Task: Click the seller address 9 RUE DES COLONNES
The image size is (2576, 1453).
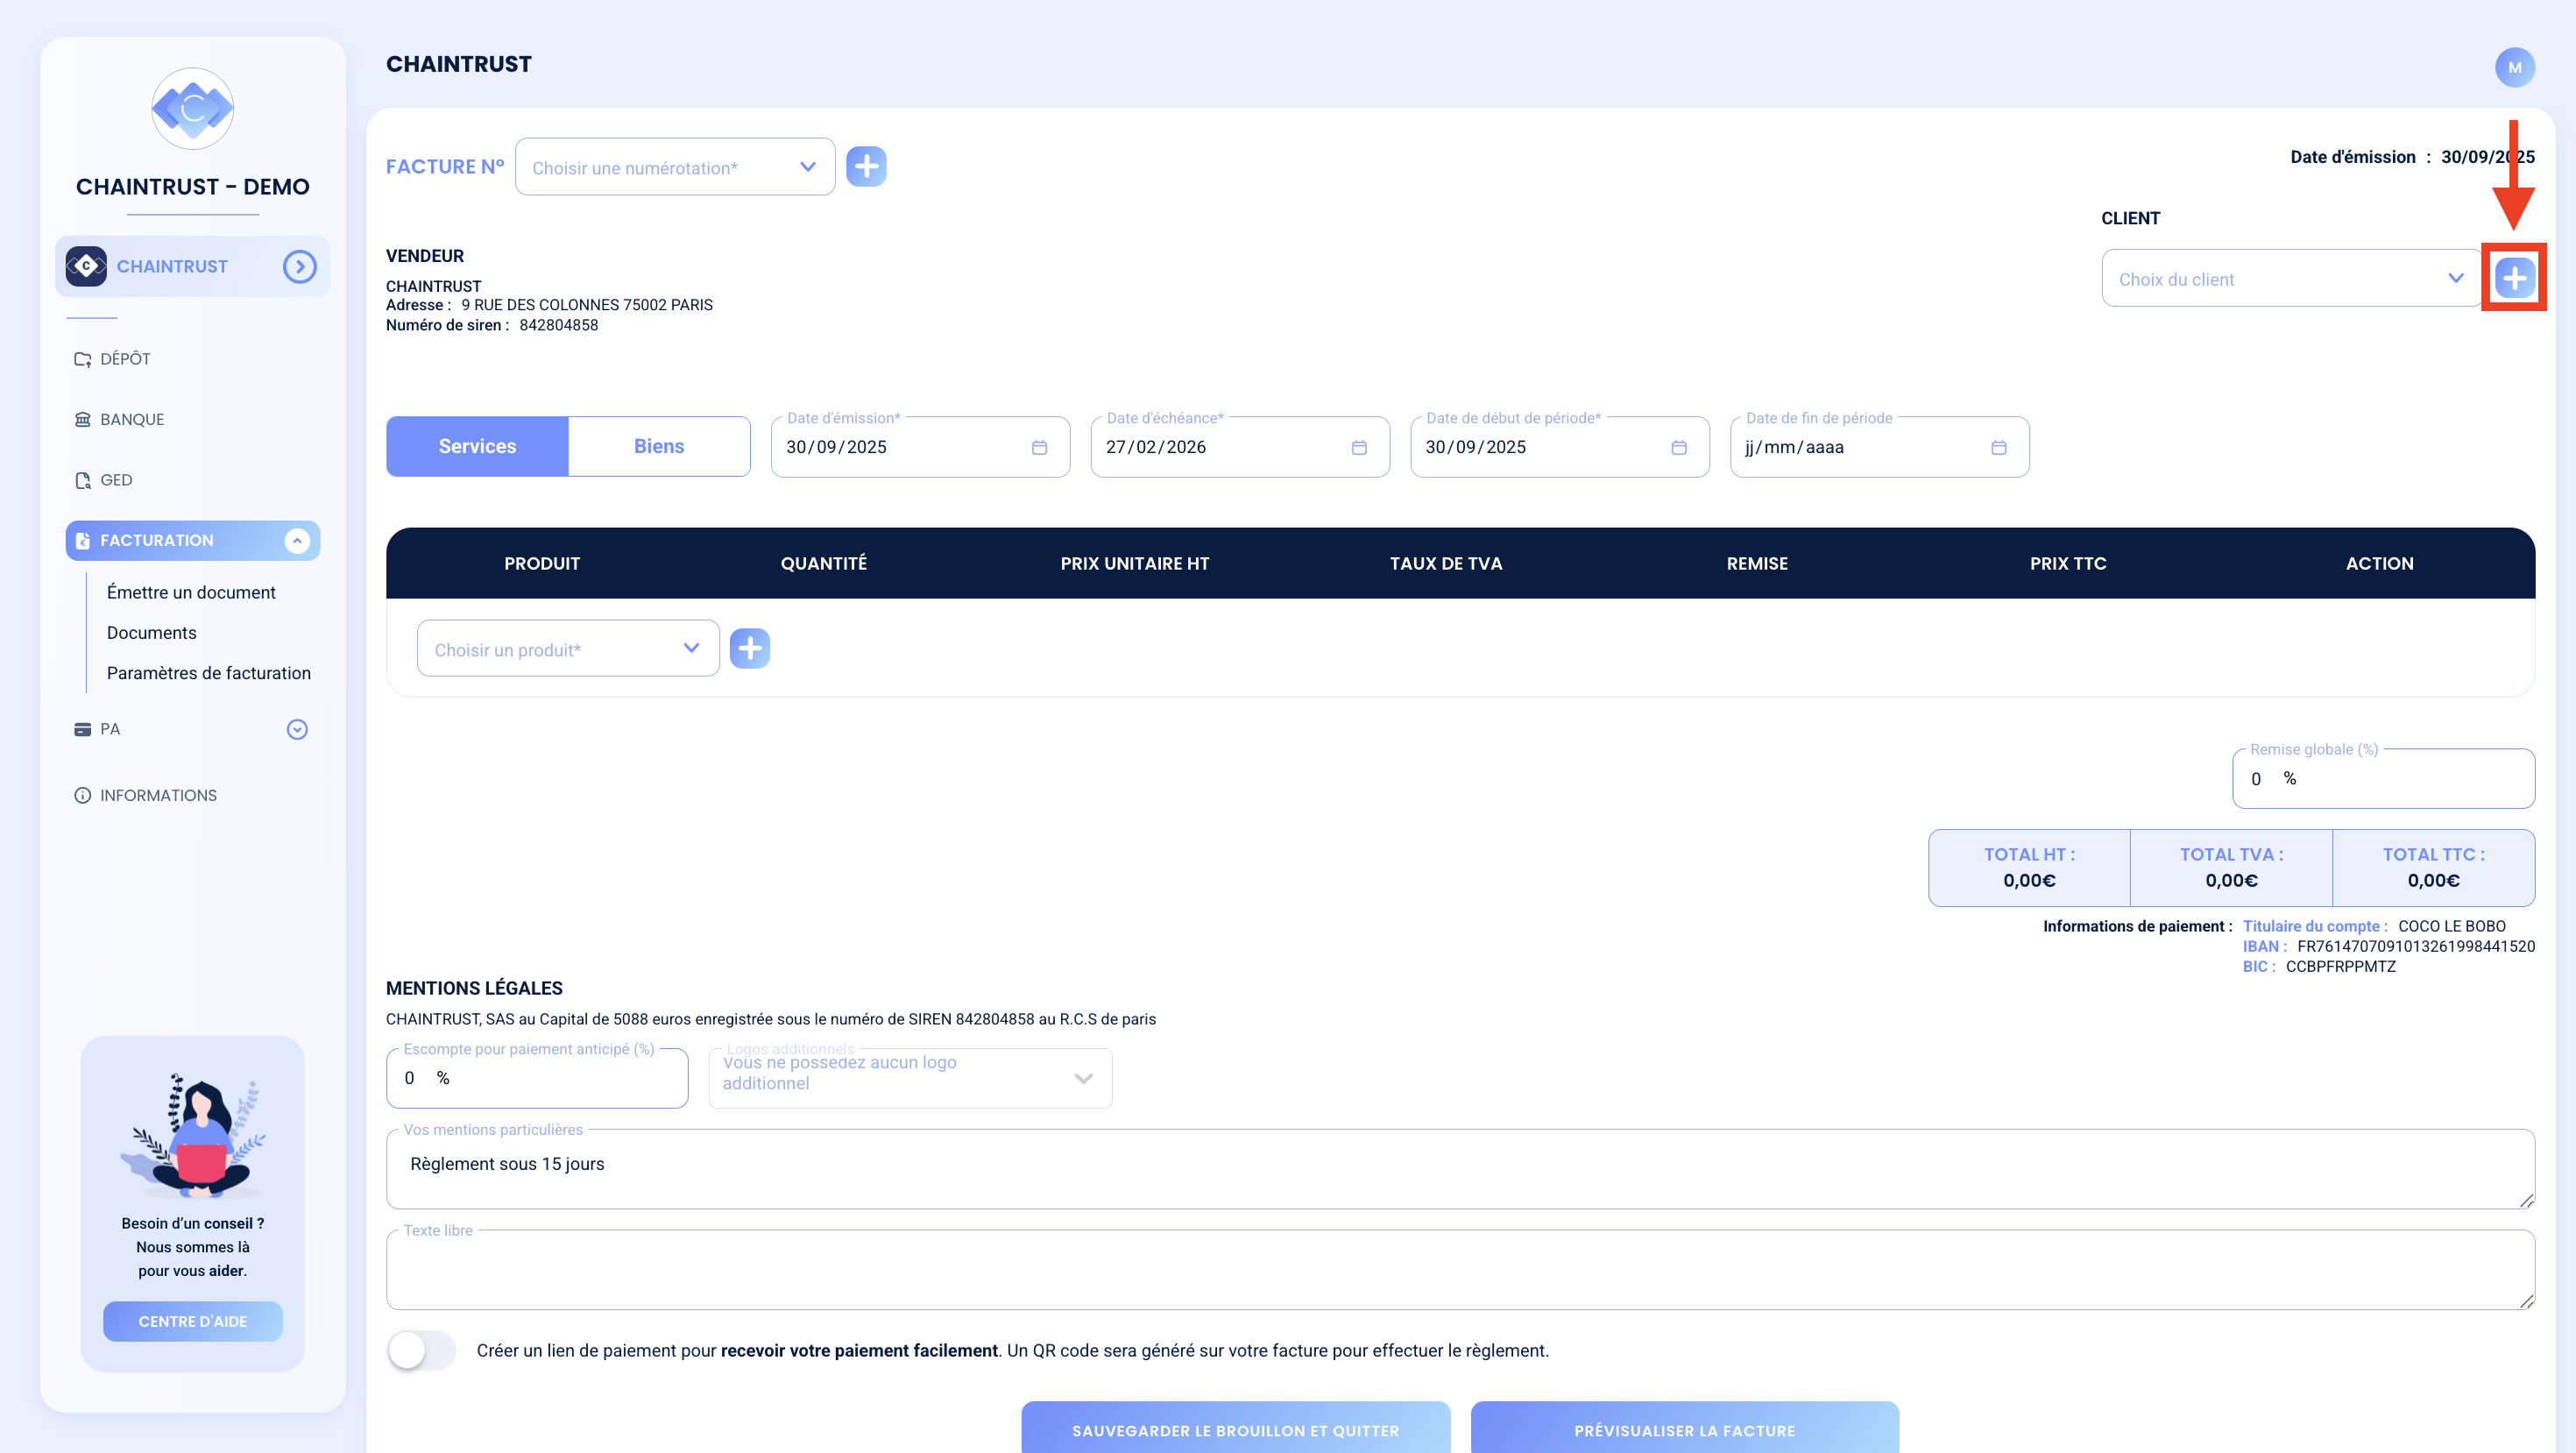Action: click(x=587, y=305)
